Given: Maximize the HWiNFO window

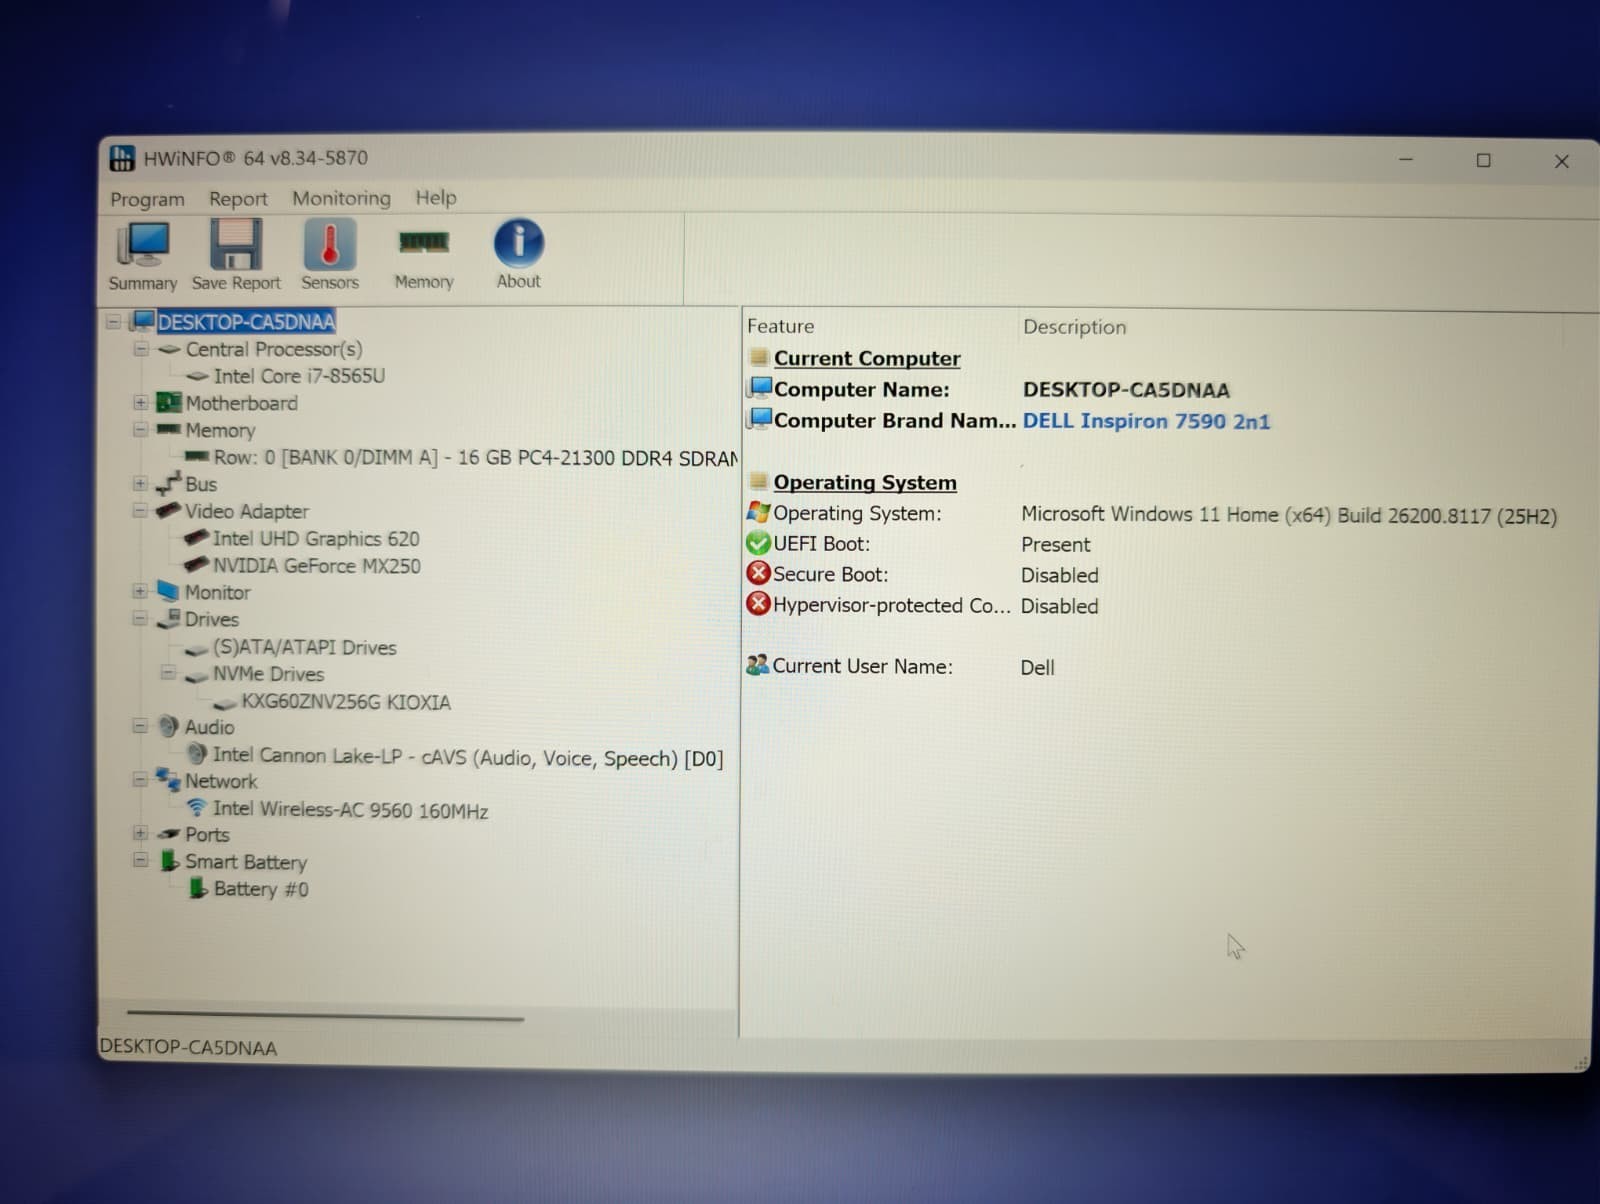Looking at the screenshot, I should tap(1483, 160).
